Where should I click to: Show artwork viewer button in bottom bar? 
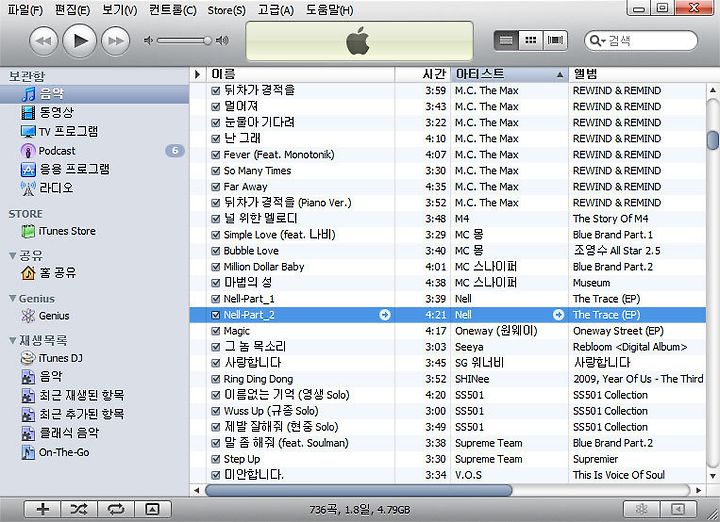point(152,509)
